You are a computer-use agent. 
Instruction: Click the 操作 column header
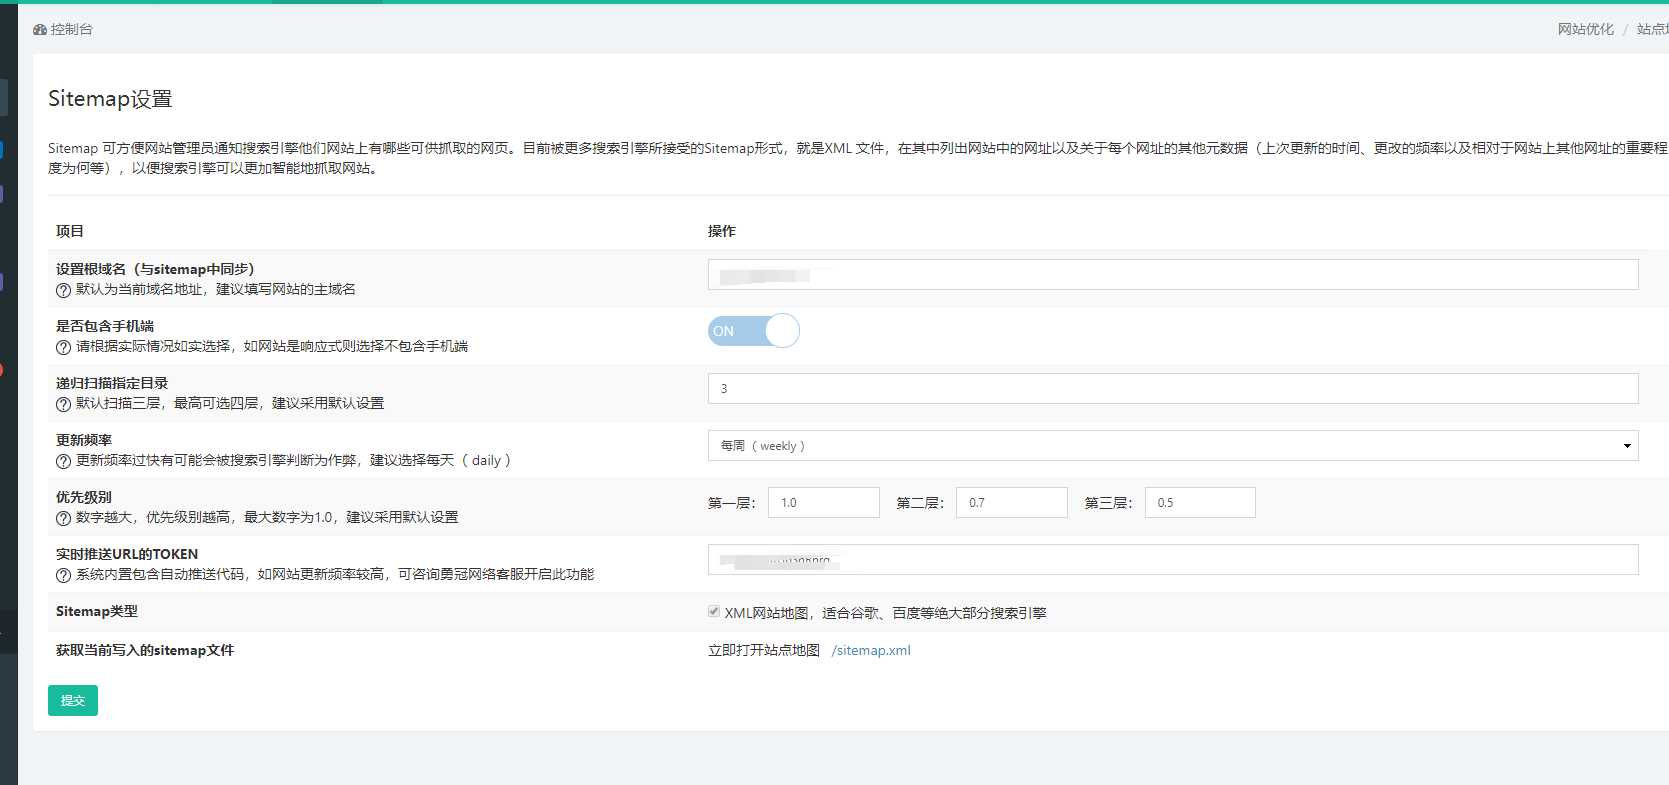722,231
